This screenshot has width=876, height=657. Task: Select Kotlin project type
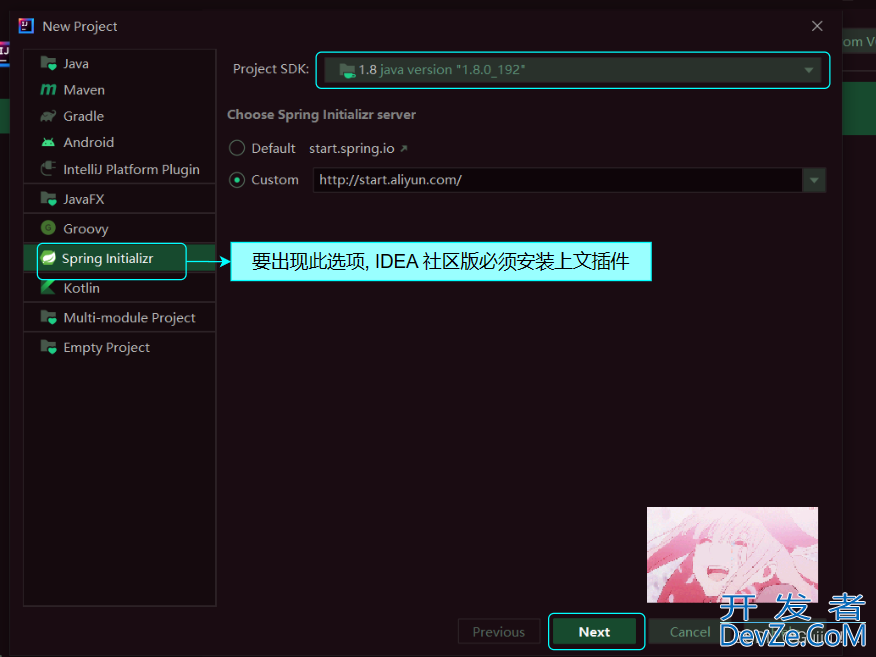point(120,288)
